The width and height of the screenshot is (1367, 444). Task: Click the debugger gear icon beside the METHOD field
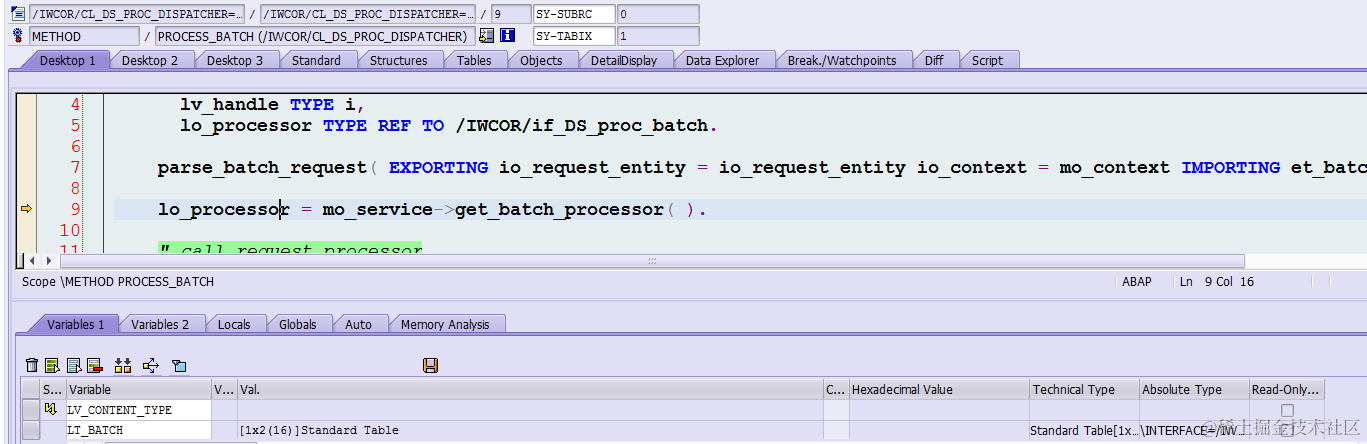[x=17, y=36]
